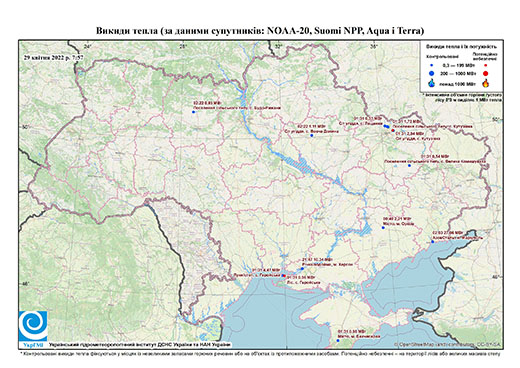This screenshot has height=368, width=520.
Task: Click the legend heading 'Викиди тепла і їх потужність'
Action: [x=462, y=47]
